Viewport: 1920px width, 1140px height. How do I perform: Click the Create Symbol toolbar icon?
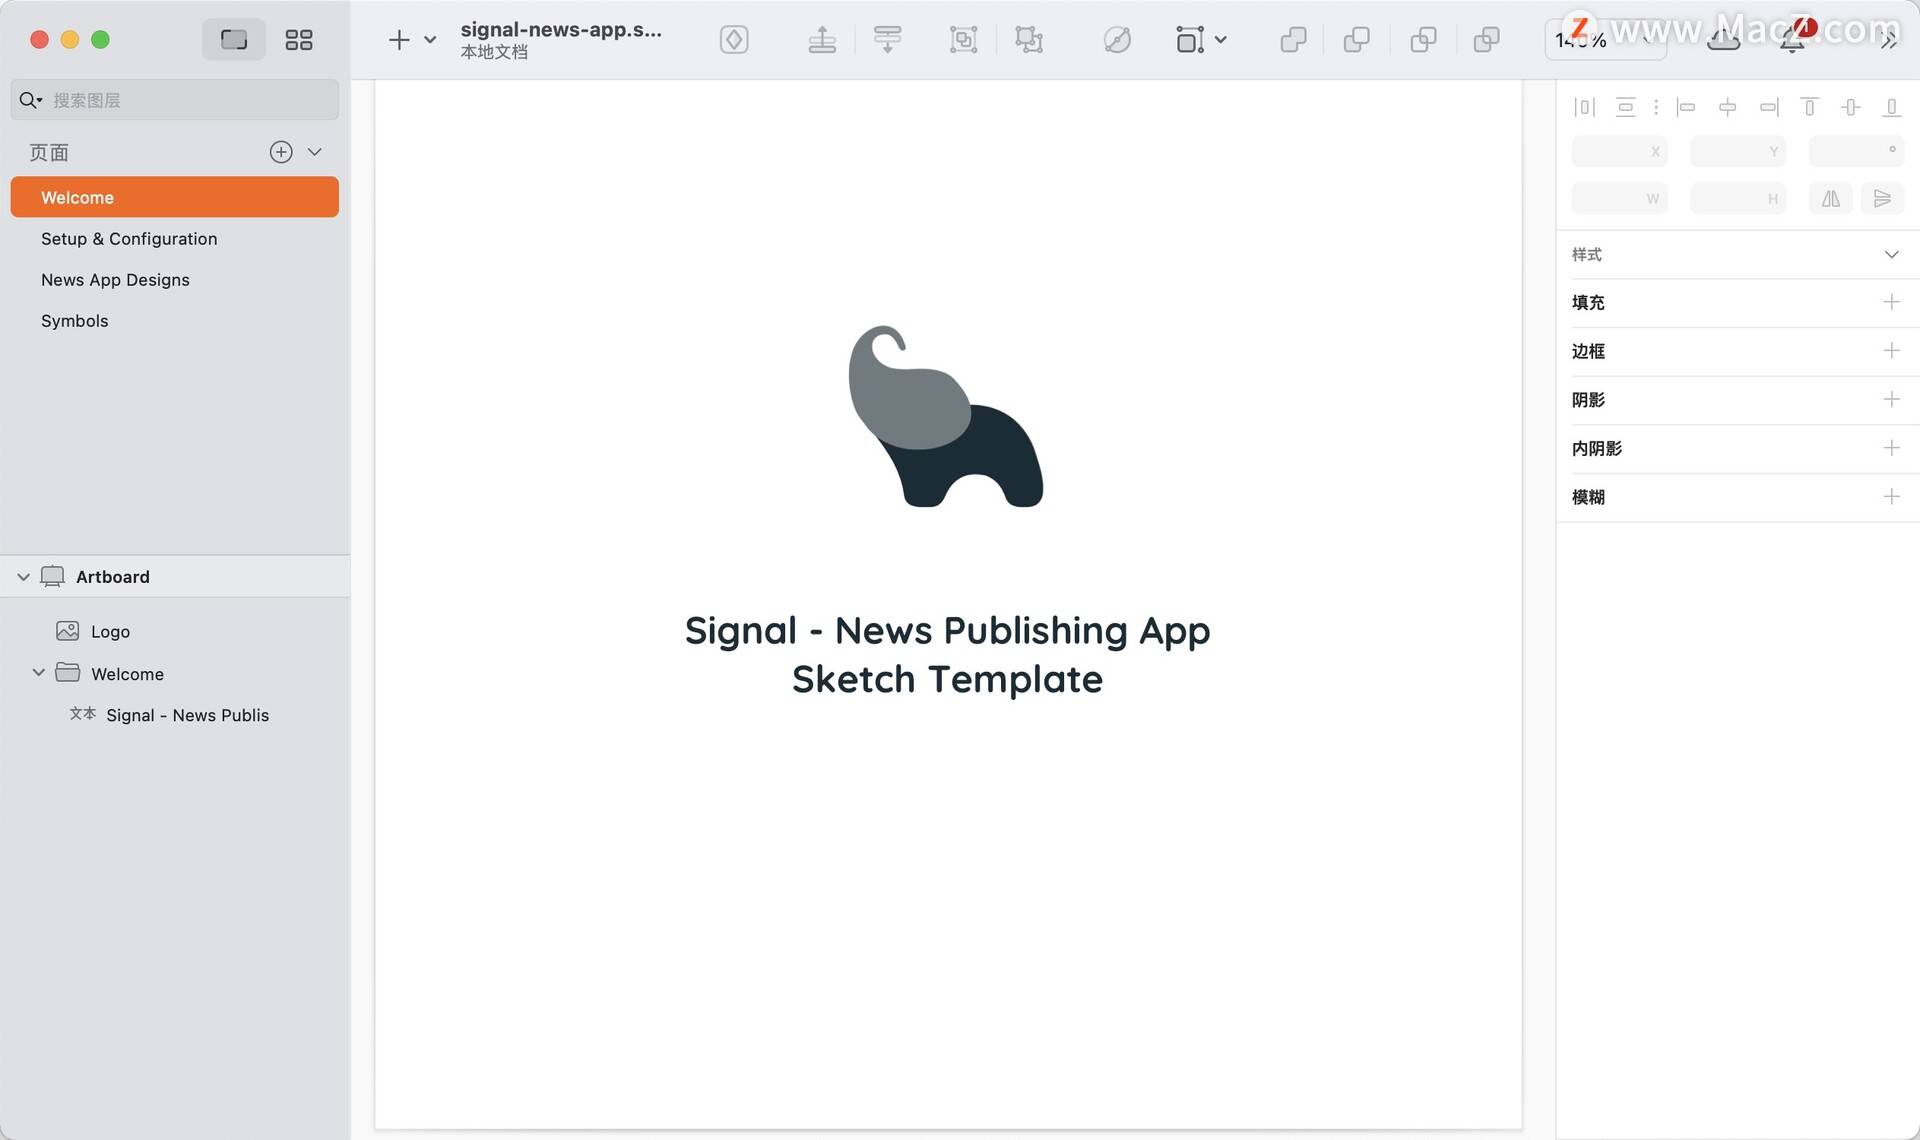(734, 40)
